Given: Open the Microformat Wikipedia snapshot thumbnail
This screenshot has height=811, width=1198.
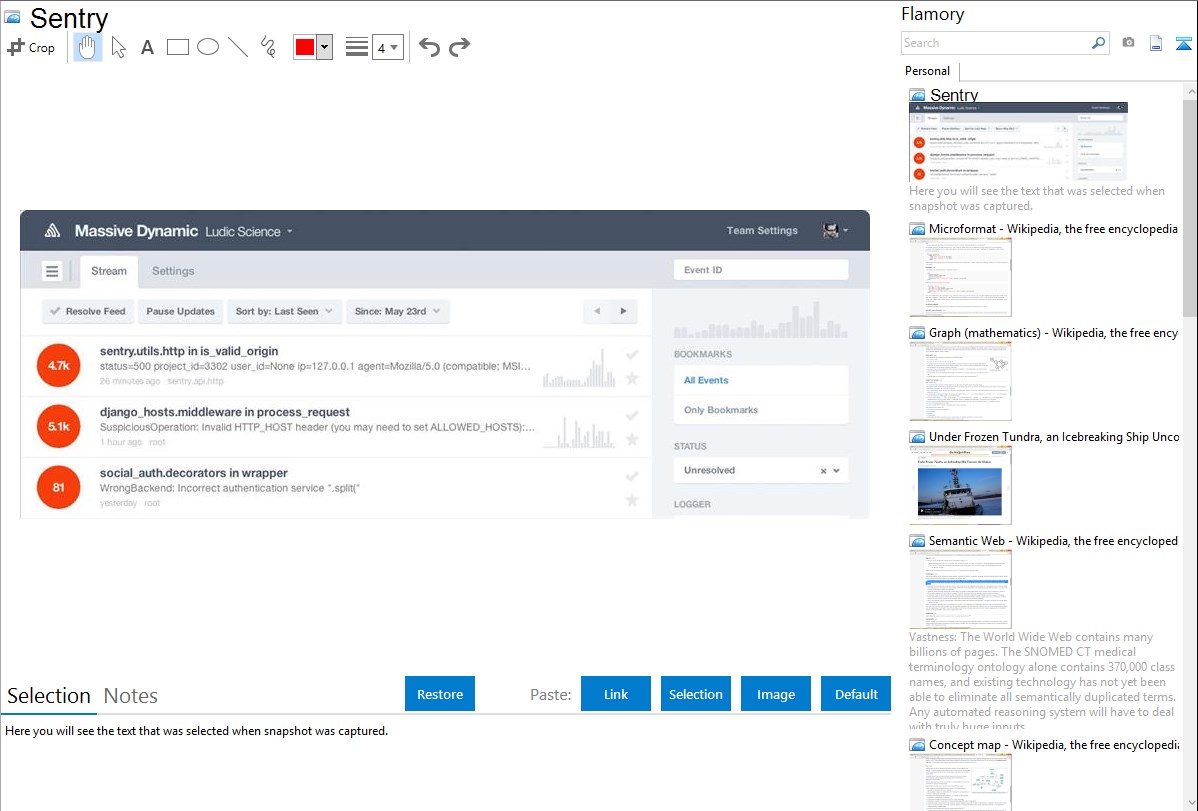Looking at the screenshot, I should pyautogui.click(x=960, y=277).
